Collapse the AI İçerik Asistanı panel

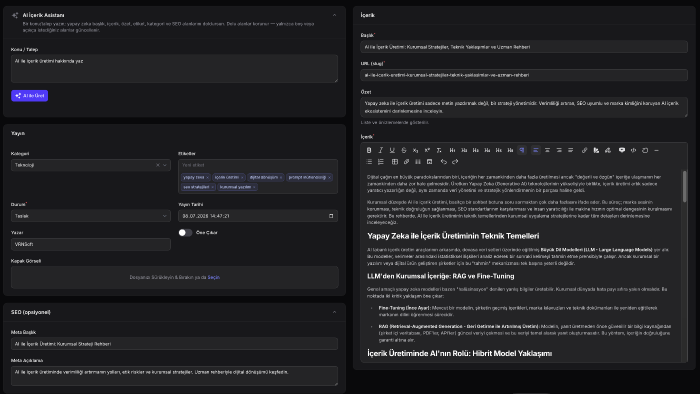tap(334, 15)
